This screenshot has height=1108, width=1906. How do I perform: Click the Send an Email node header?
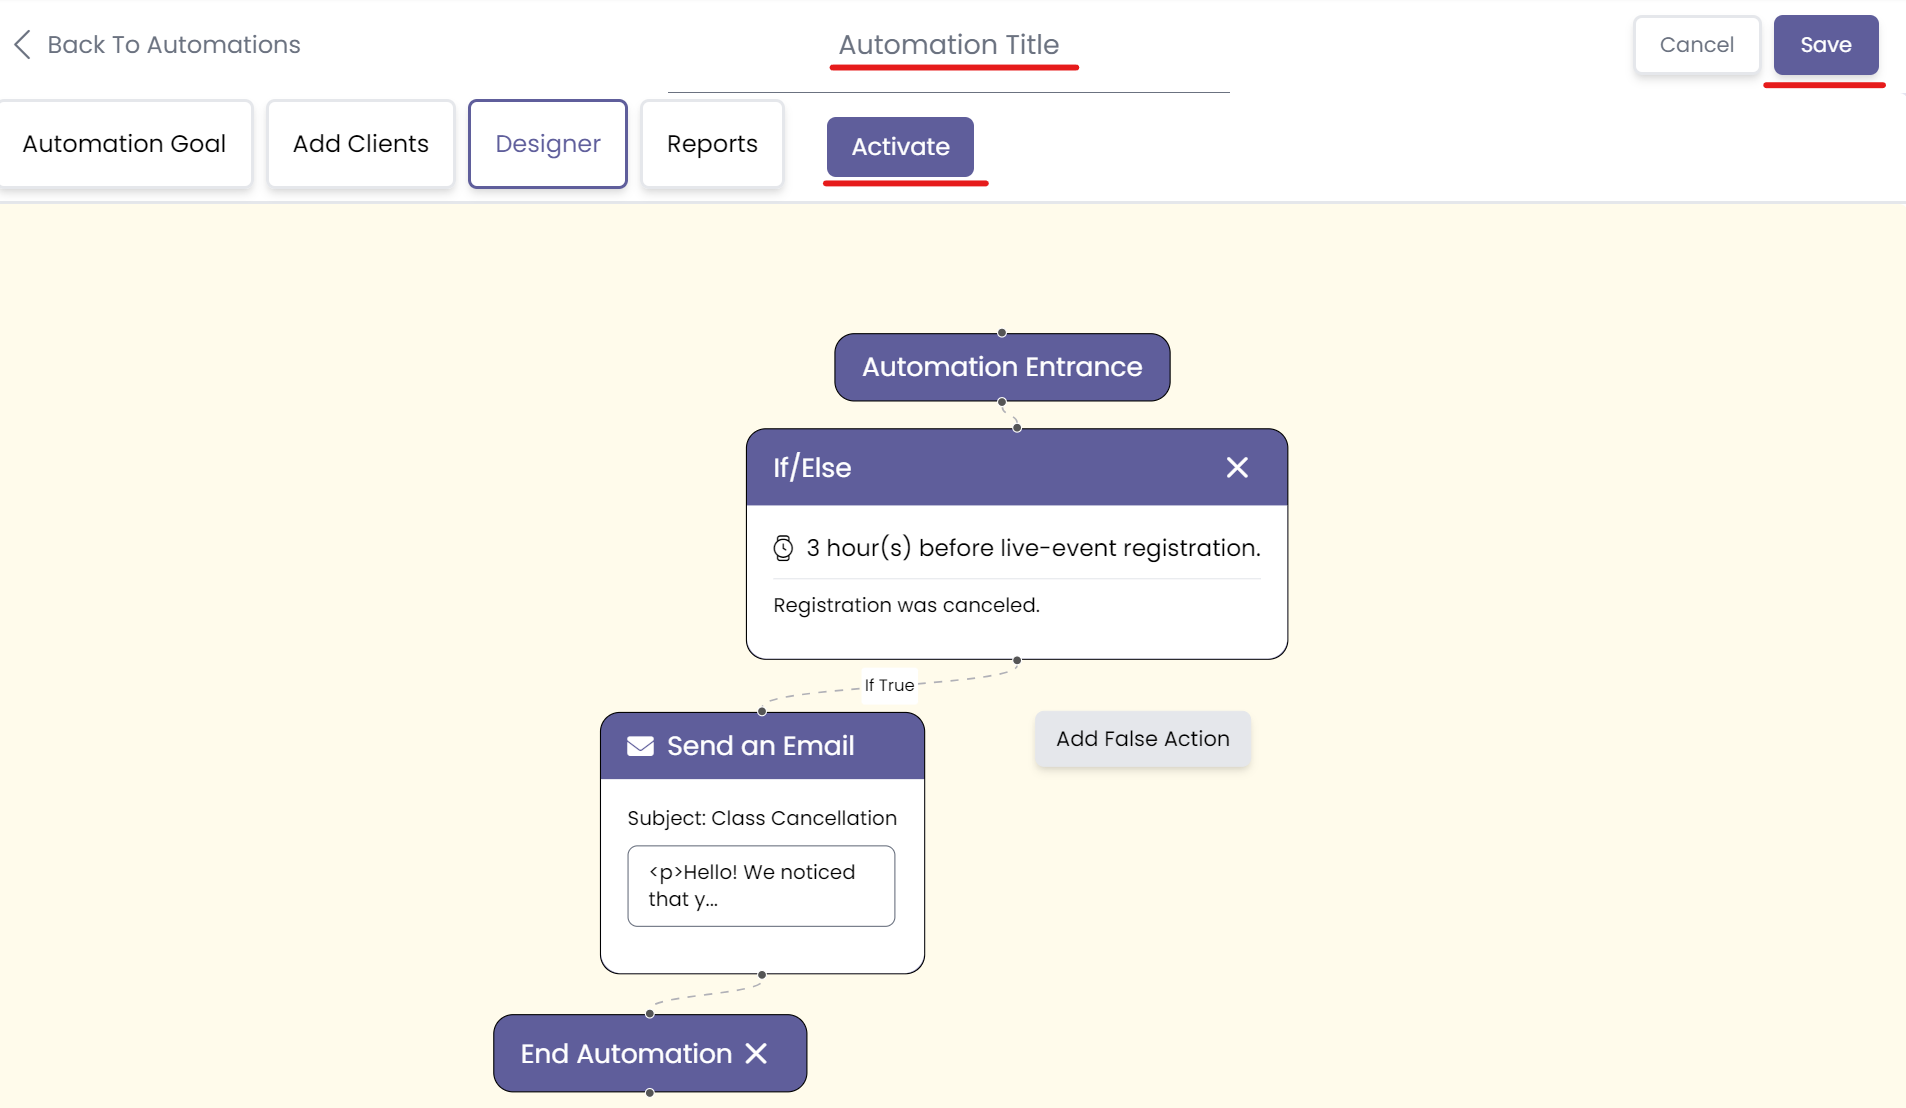click(x=760, y=745)
